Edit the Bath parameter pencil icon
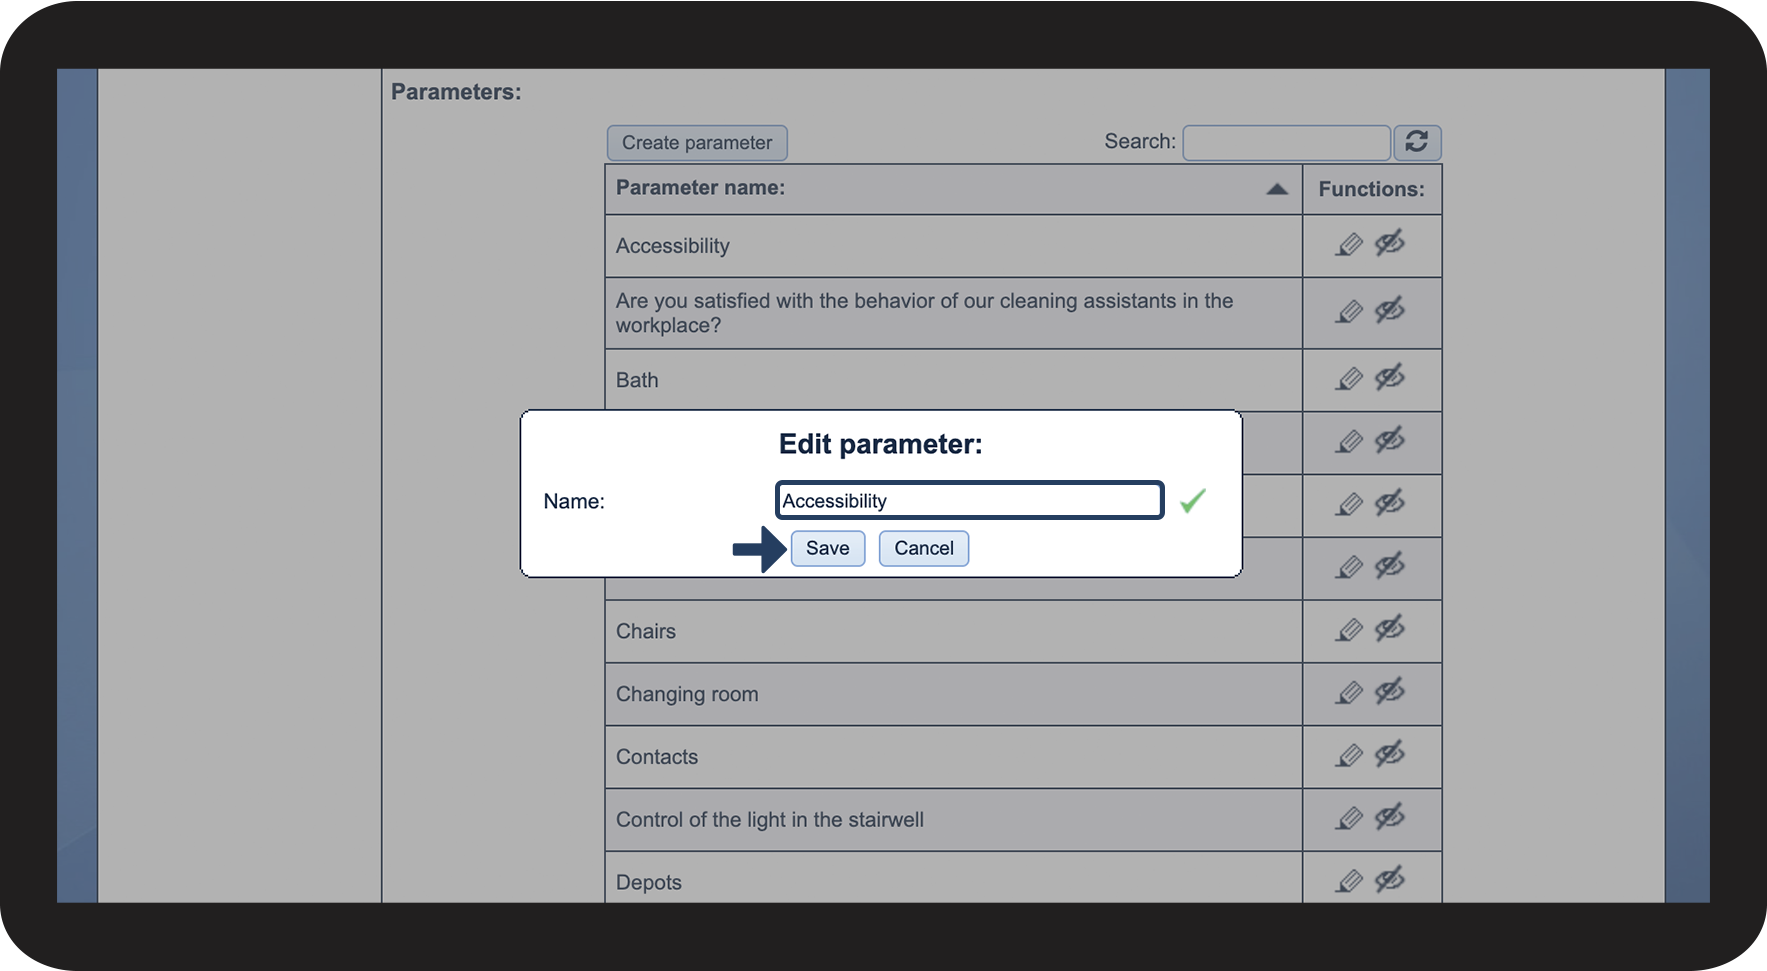This screenshot has height=971, width=1767. pyautogui.click(x=1349, y=380)
